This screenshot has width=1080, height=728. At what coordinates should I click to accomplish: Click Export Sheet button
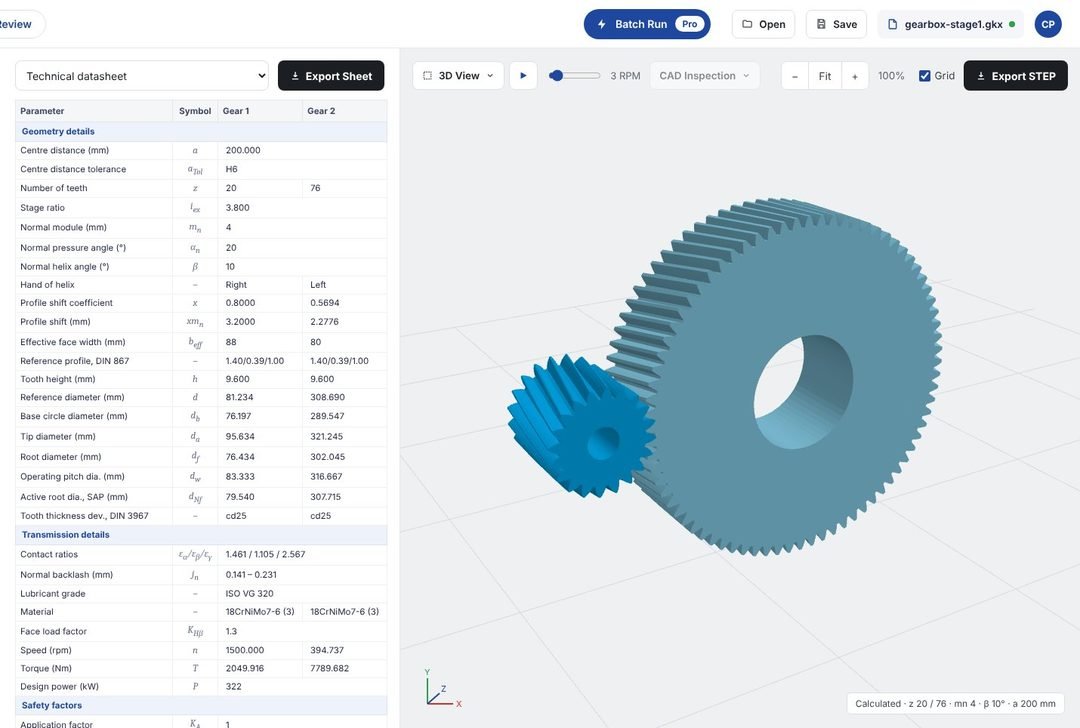[331, 76]
